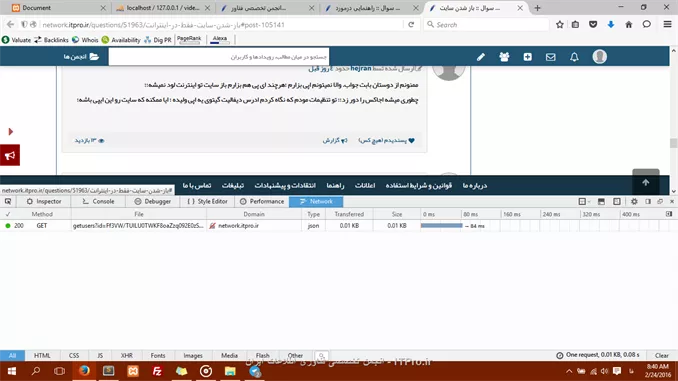
Task: Open the envelope messages icon
Action: click(x=550, y=57)
